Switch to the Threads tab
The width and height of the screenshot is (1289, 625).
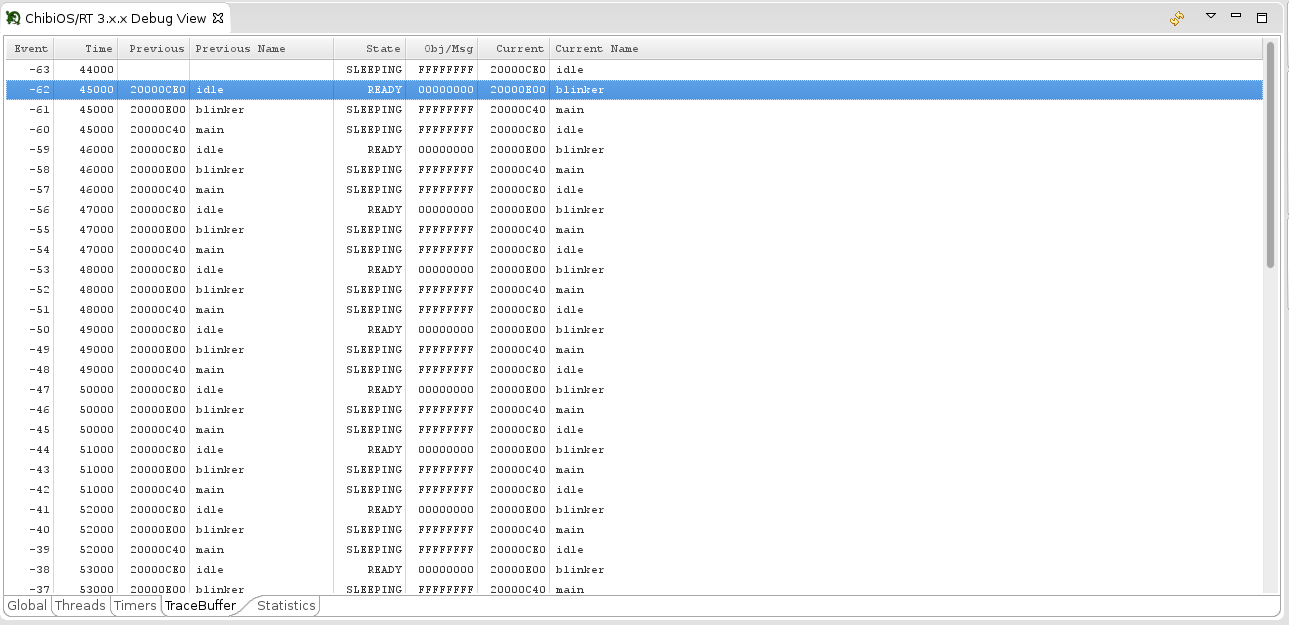click(x=80, y=605)
